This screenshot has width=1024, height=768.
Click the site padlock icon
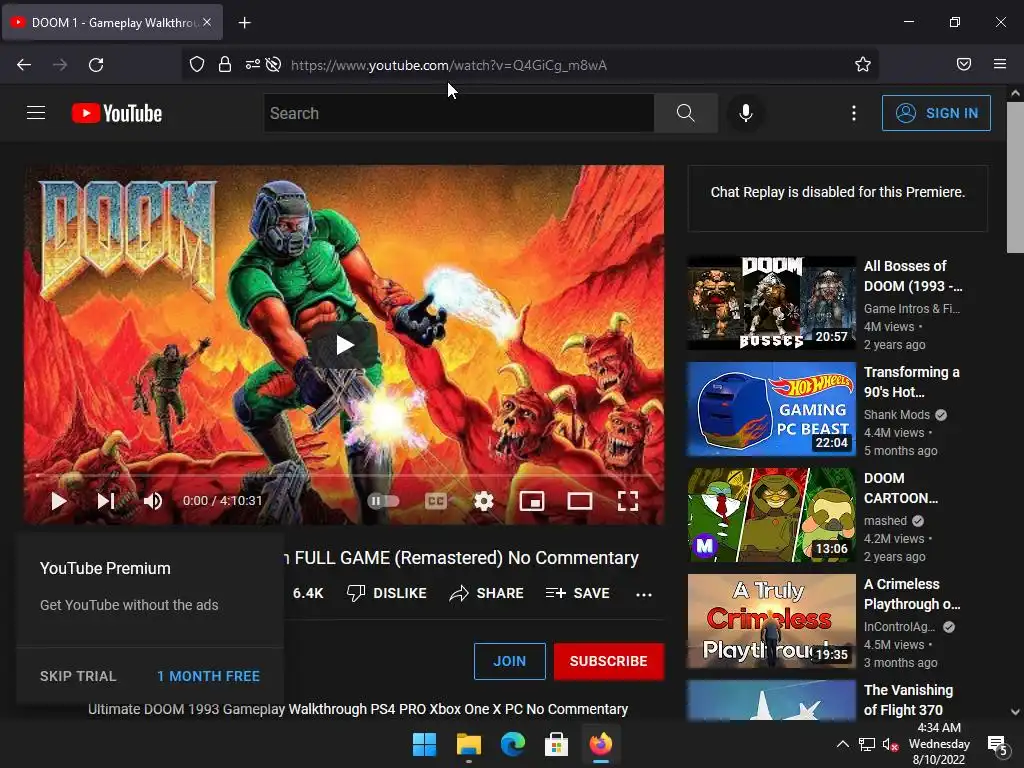pyautogui.click(x=225, y=64)
